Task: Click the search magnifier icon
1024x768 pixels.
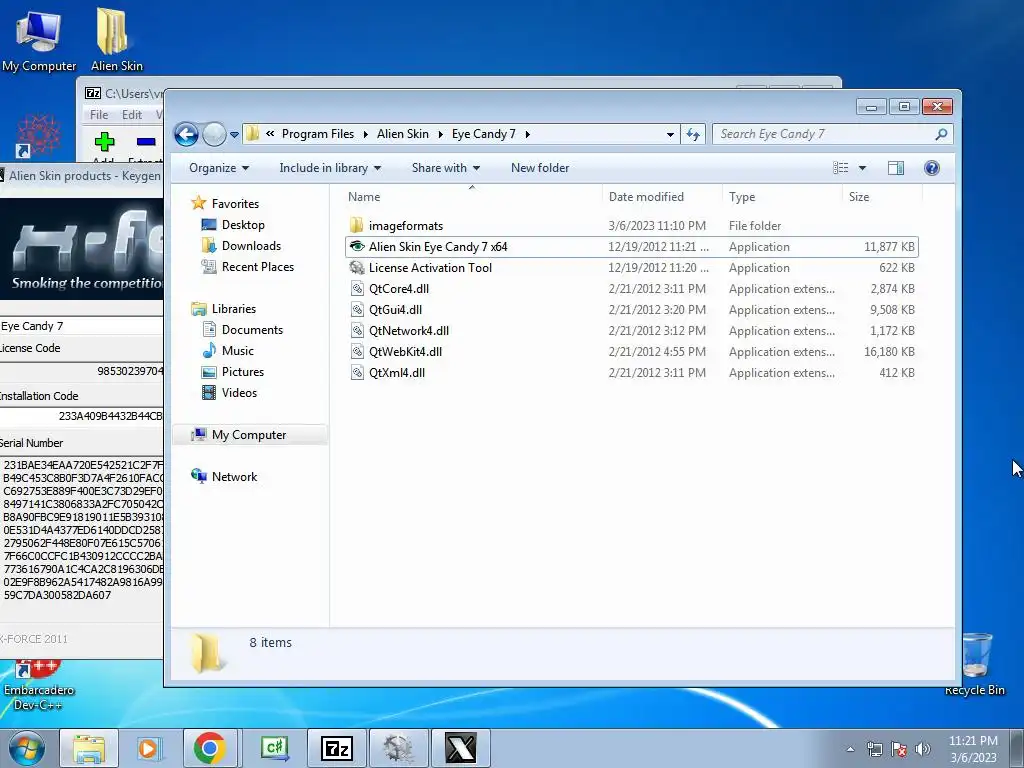Action: click(x=941, y=134)
